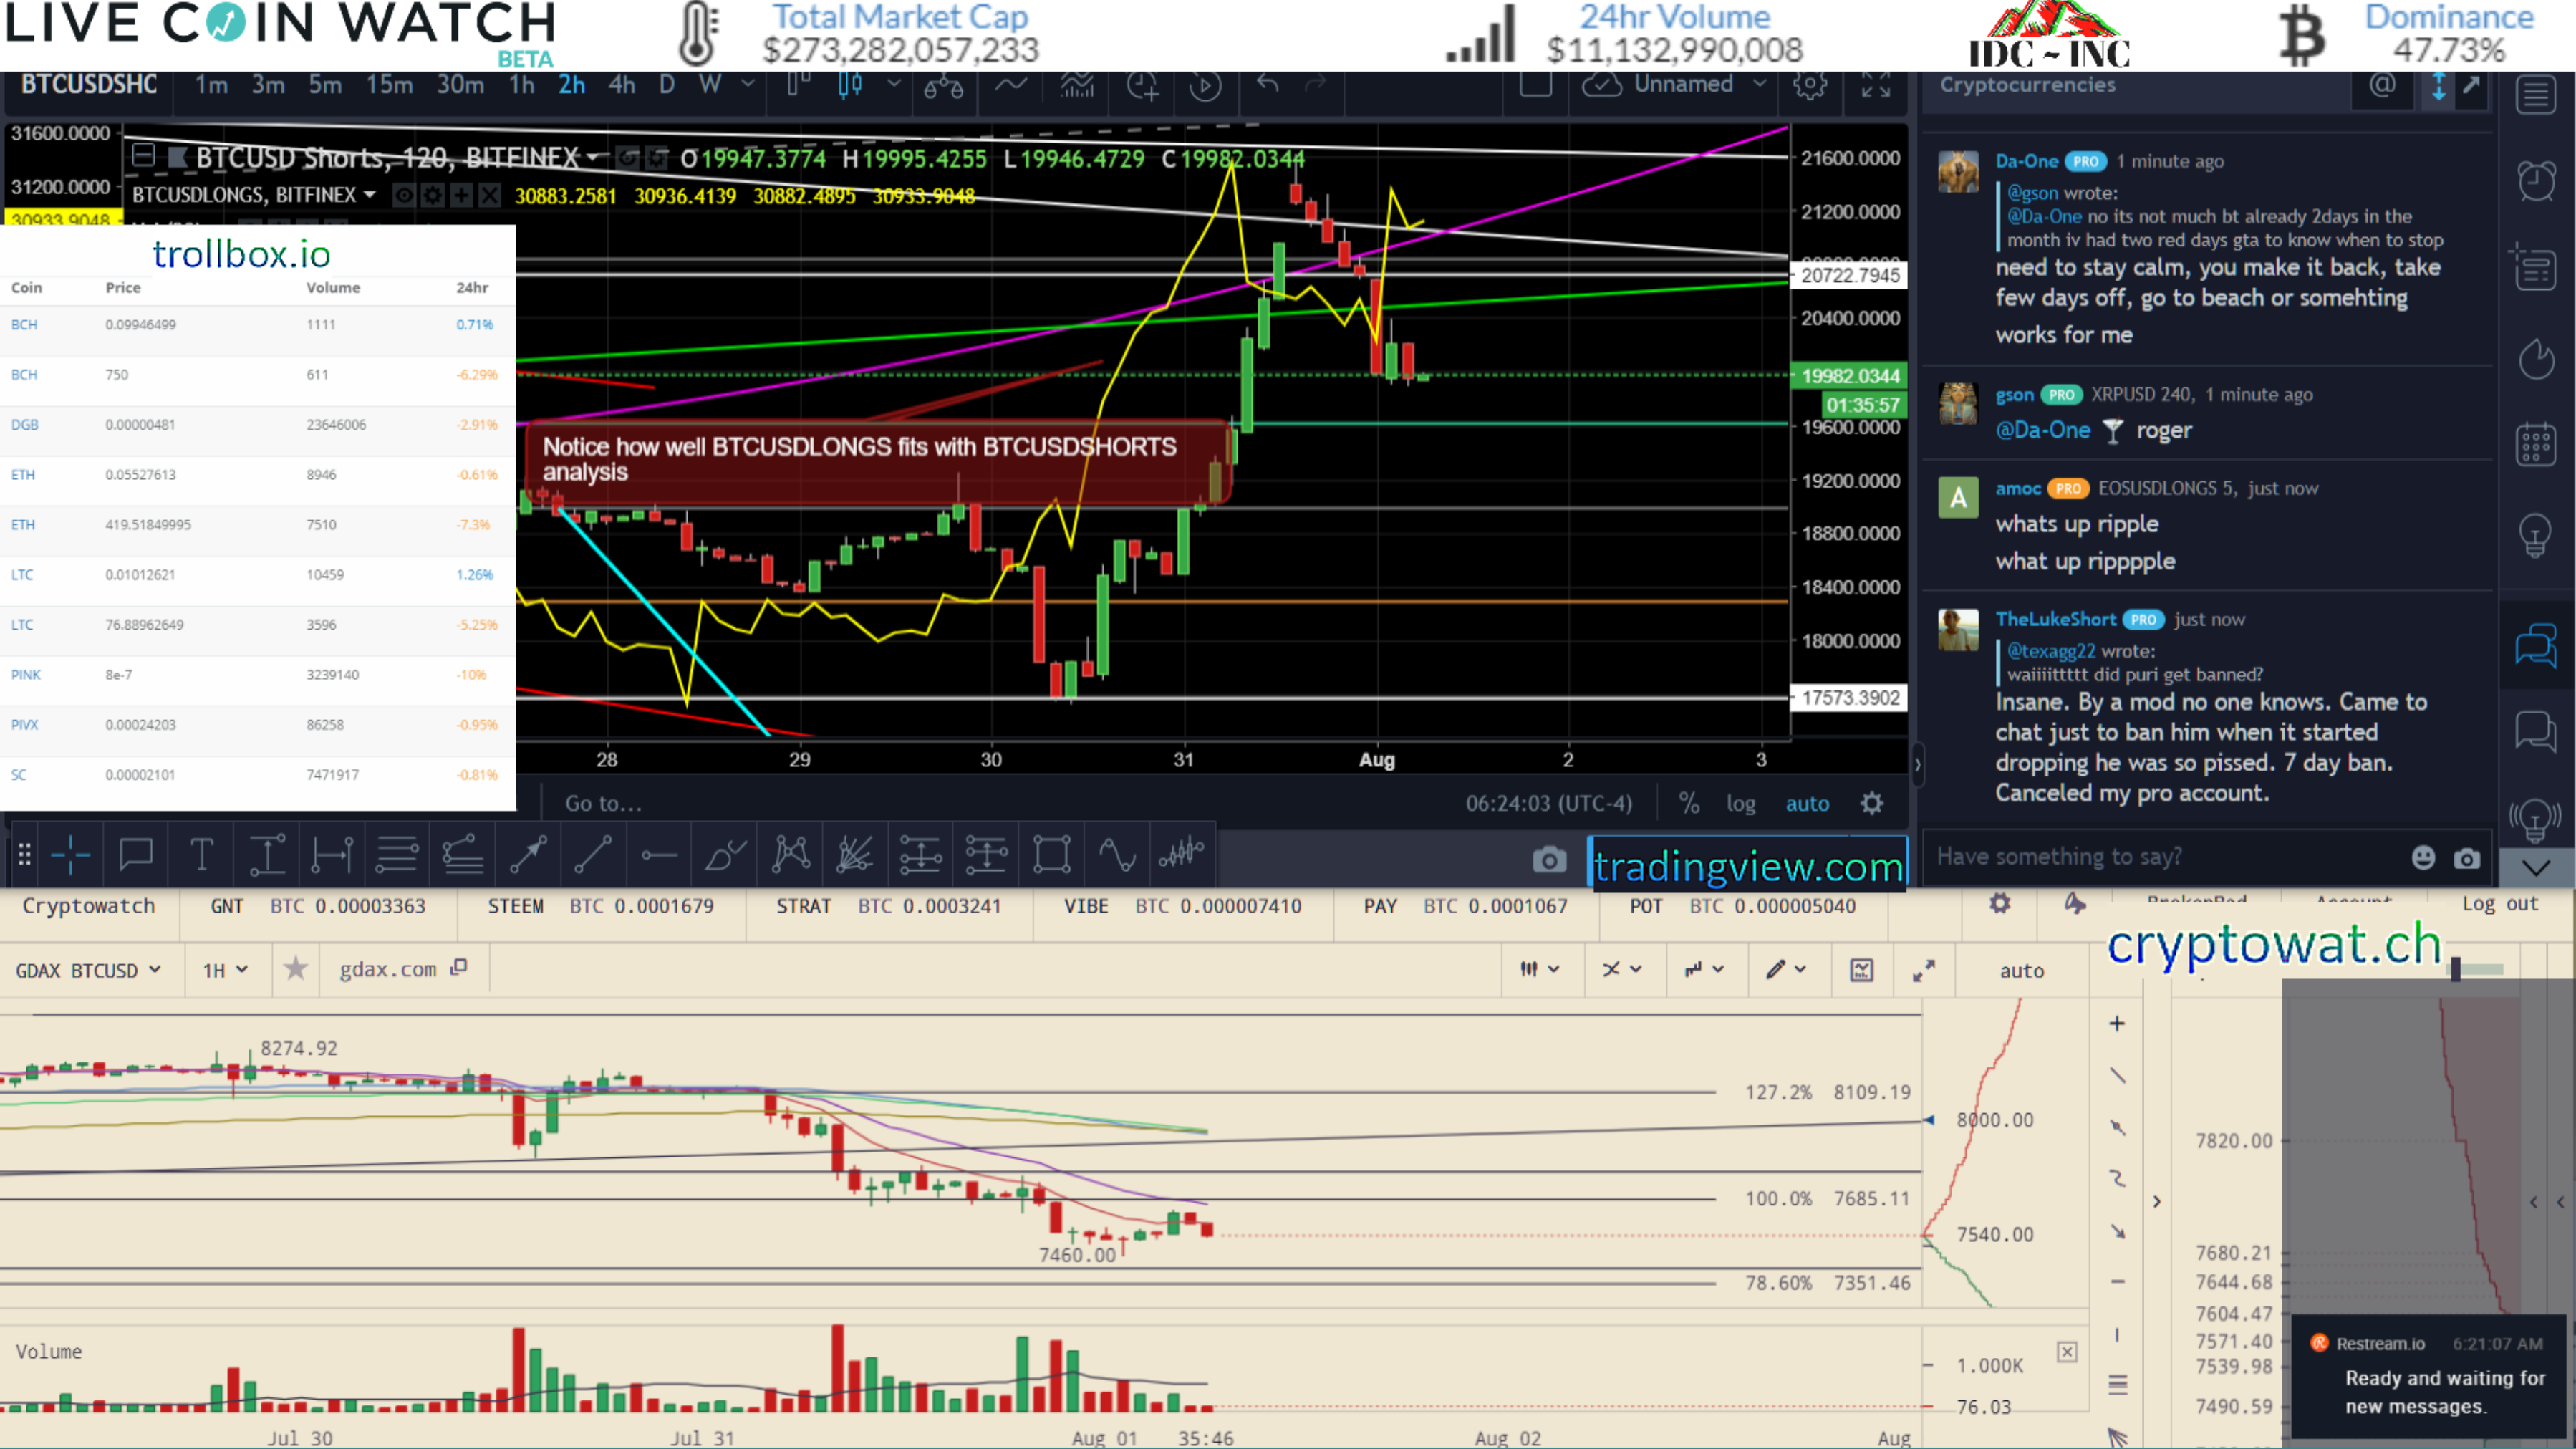Screen dimensions: 2576x1449
Task: Pick the sine wave cycle tool
Action: pyautogui.click(x=1116, y=855)
